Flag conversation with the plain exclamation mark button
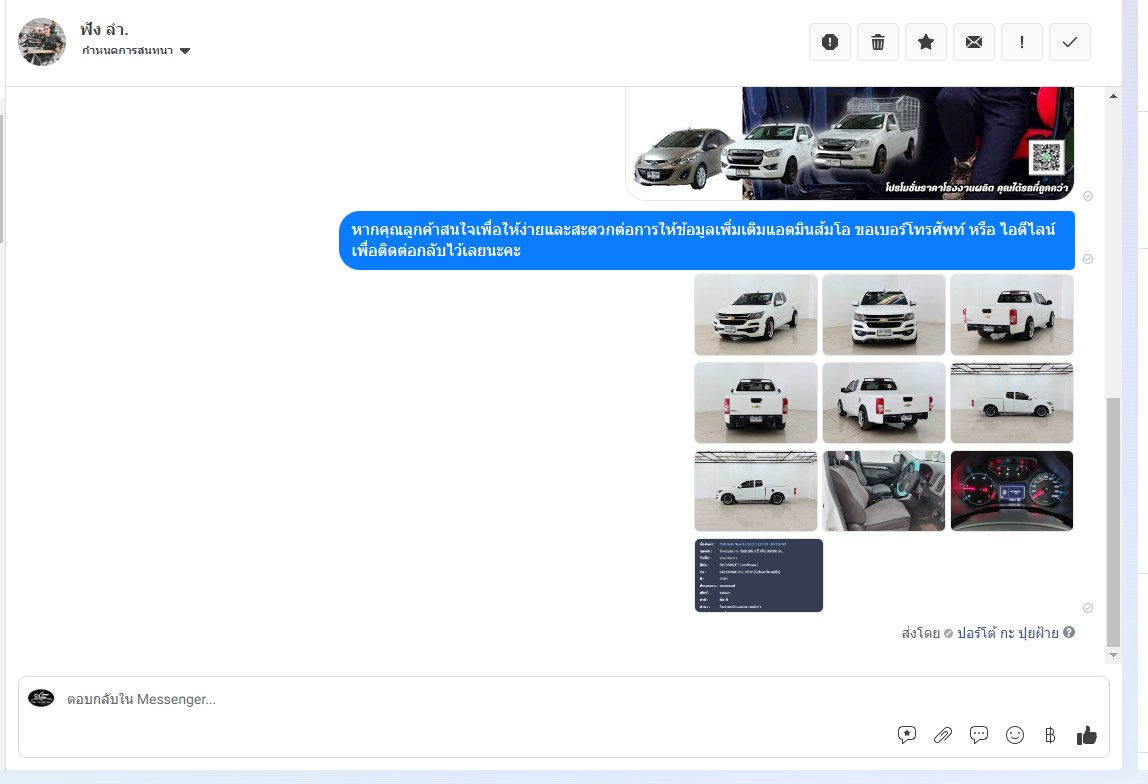This screenshot has height=784, width=1148. point(1022,42)
